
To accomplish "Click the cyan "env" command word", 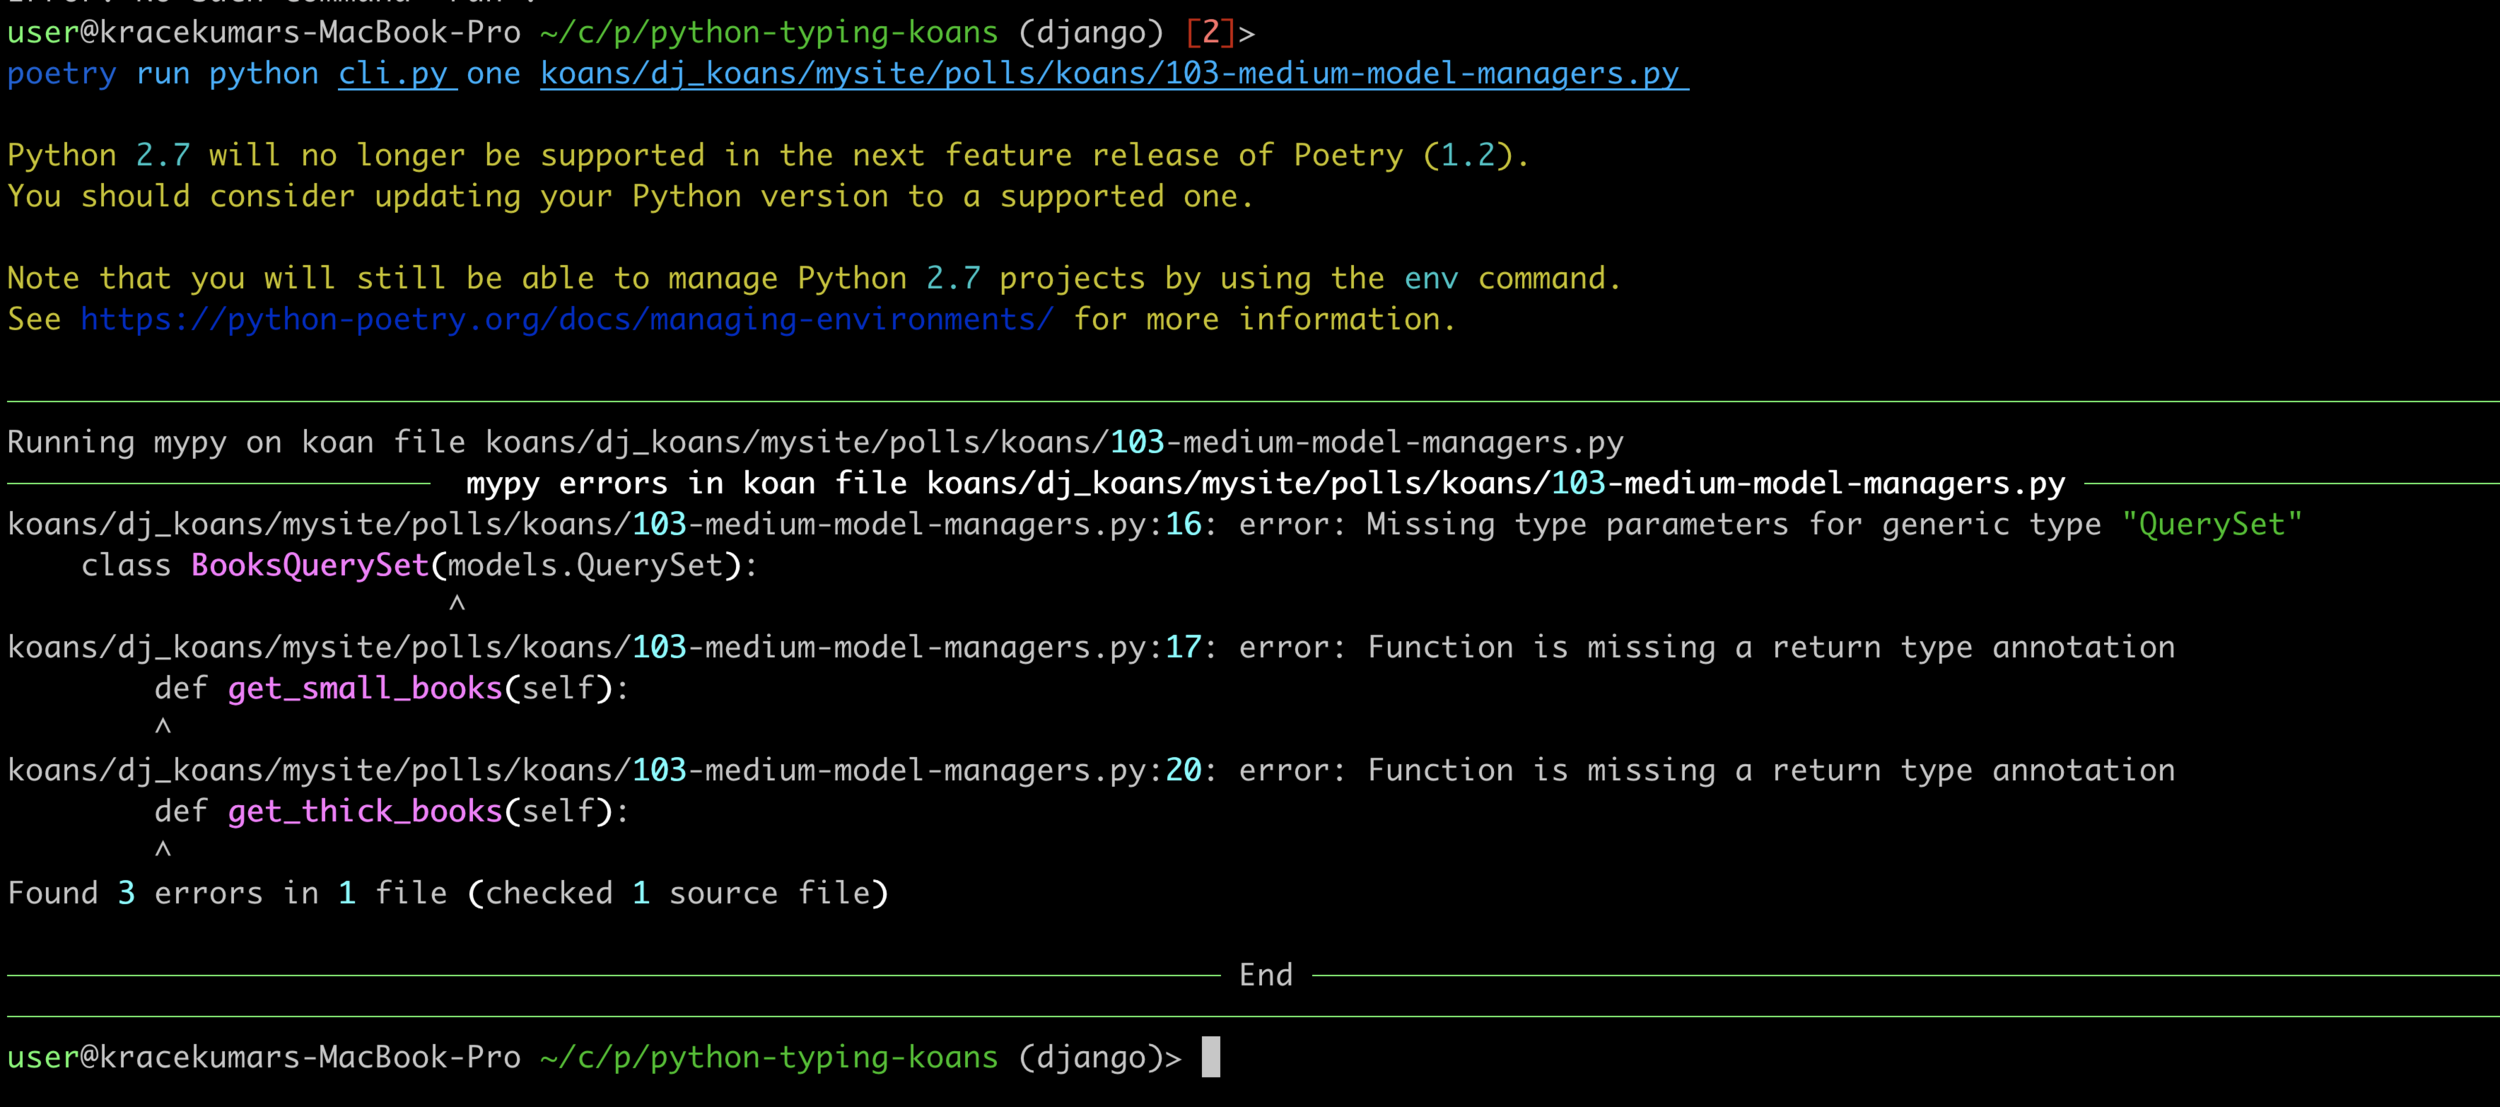I will click(1430, 279).
